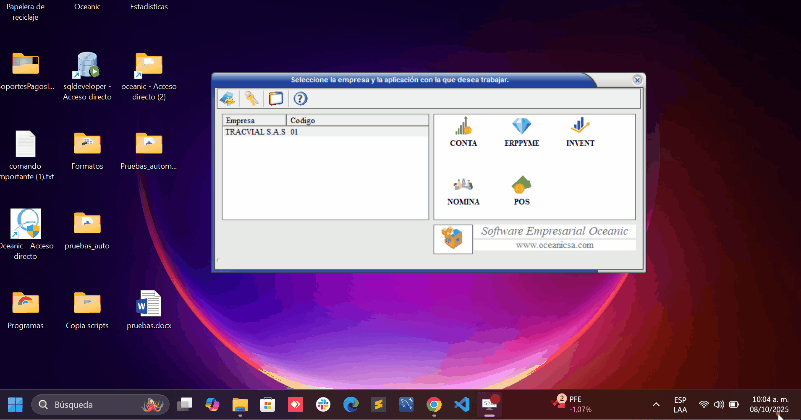Select the NOMINA payroll module

coord(463,189)
